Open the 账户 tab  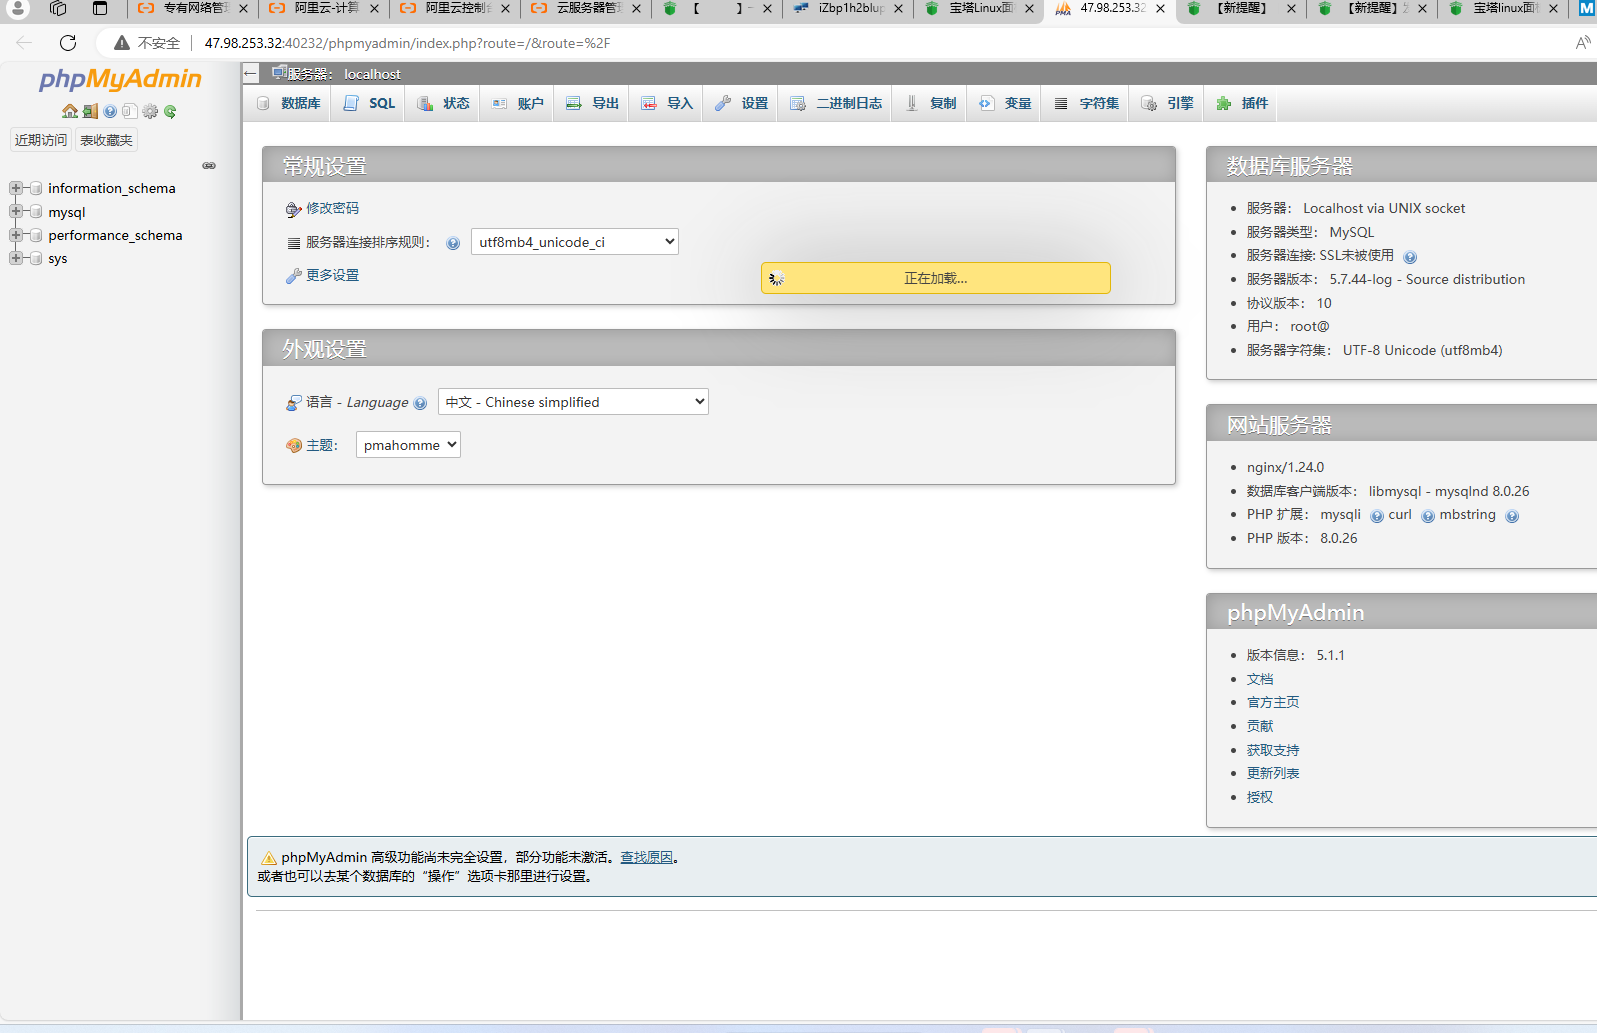517,103
